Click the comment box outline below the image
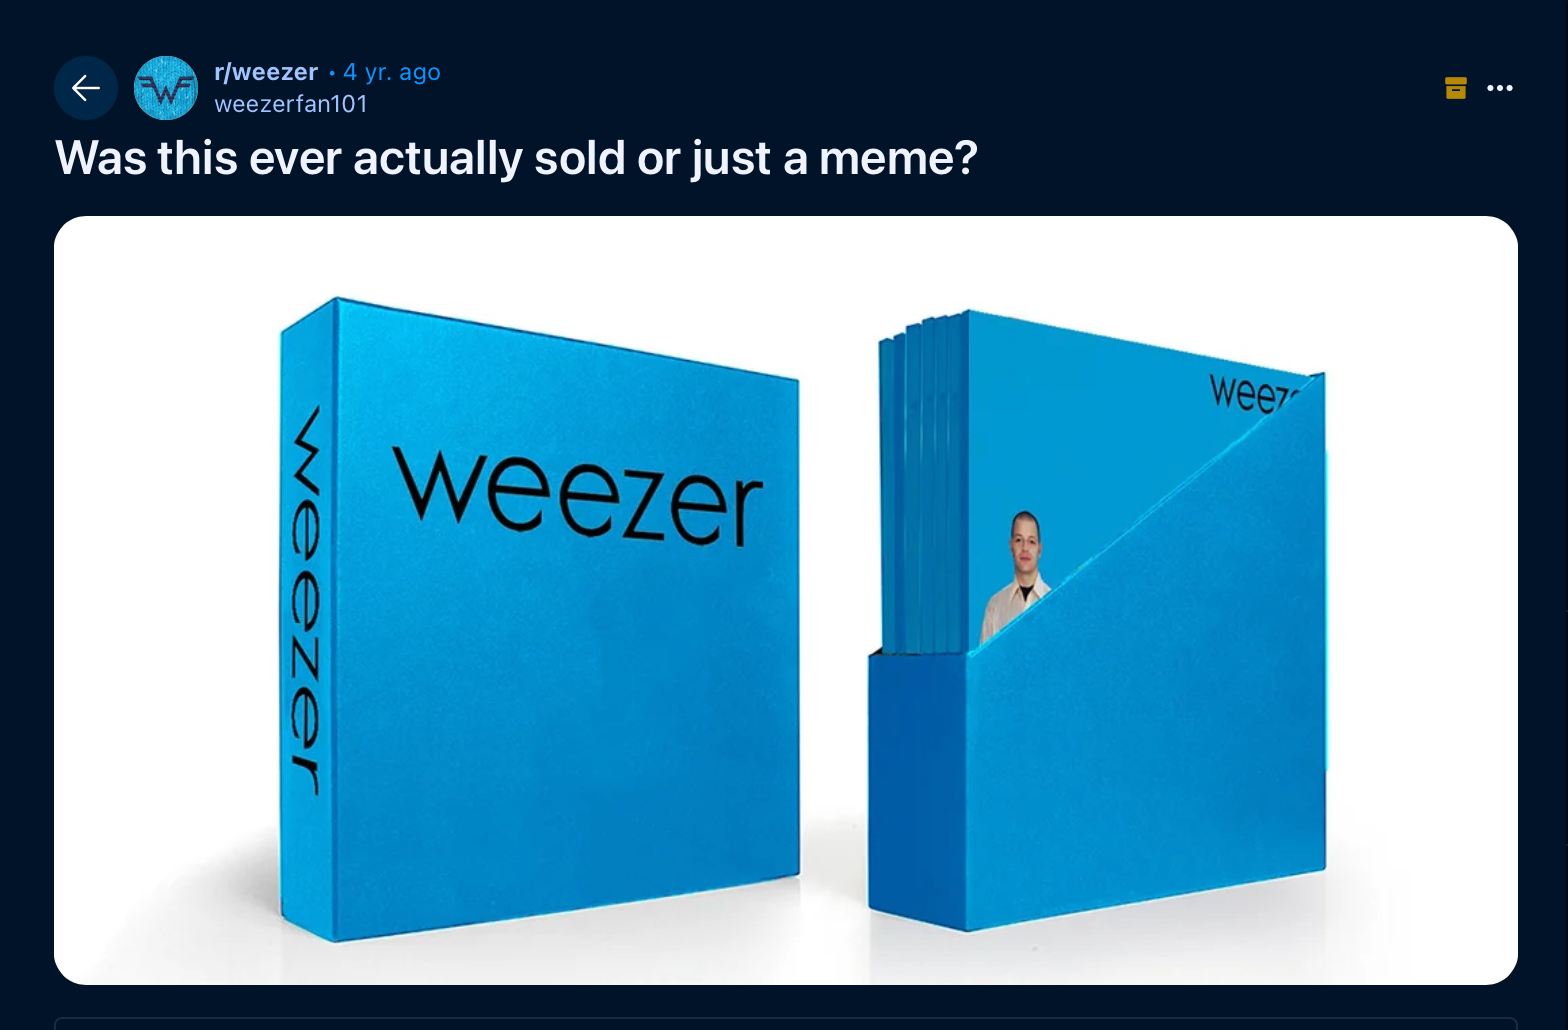 786,1024
